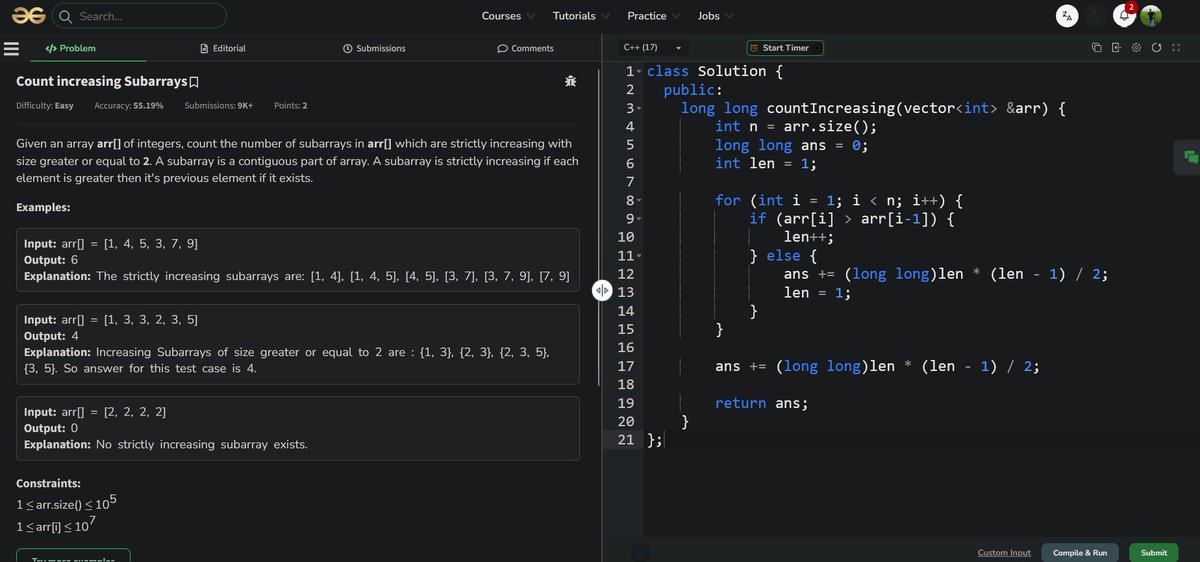1200x562 pixels.
Task: Open the user profile avatar
Action: pos(1151,16)
